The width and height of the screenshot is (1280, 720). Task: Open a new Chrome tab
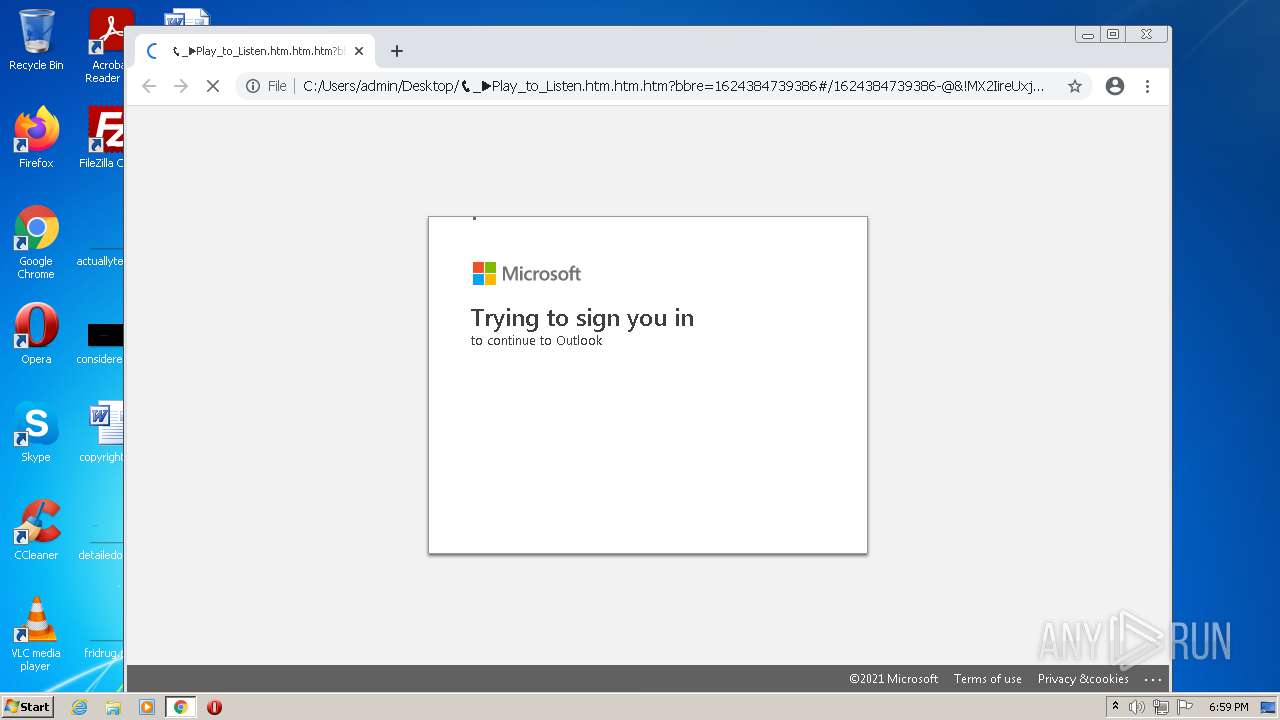[397, 51]
